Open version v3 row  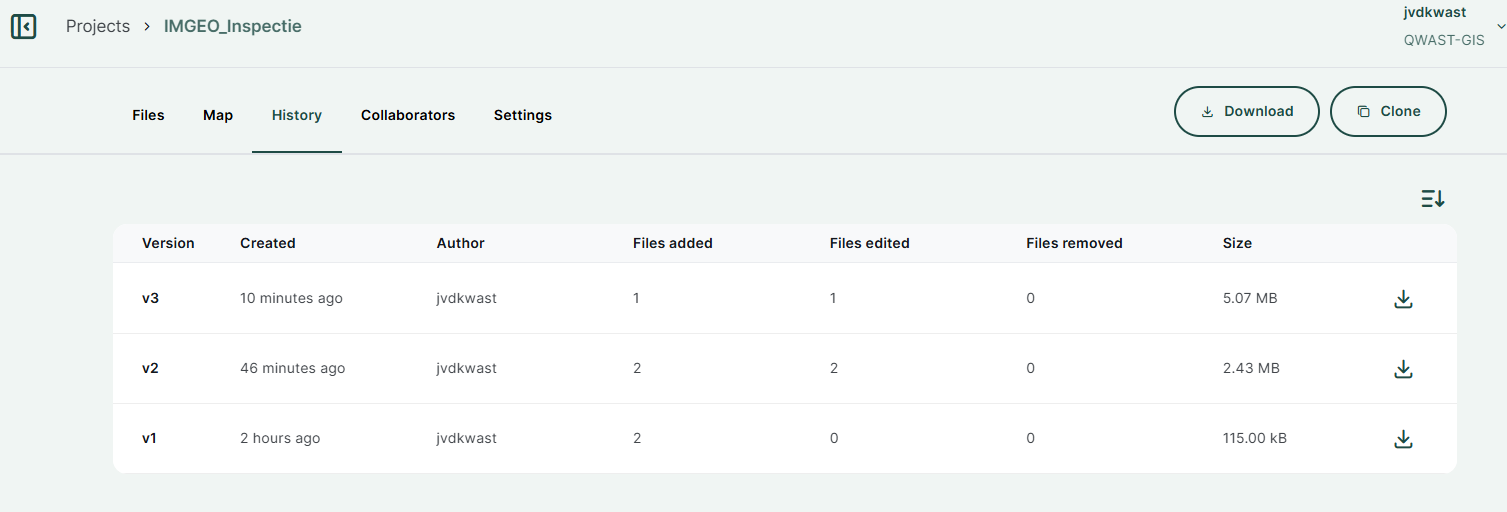[150, 298]
